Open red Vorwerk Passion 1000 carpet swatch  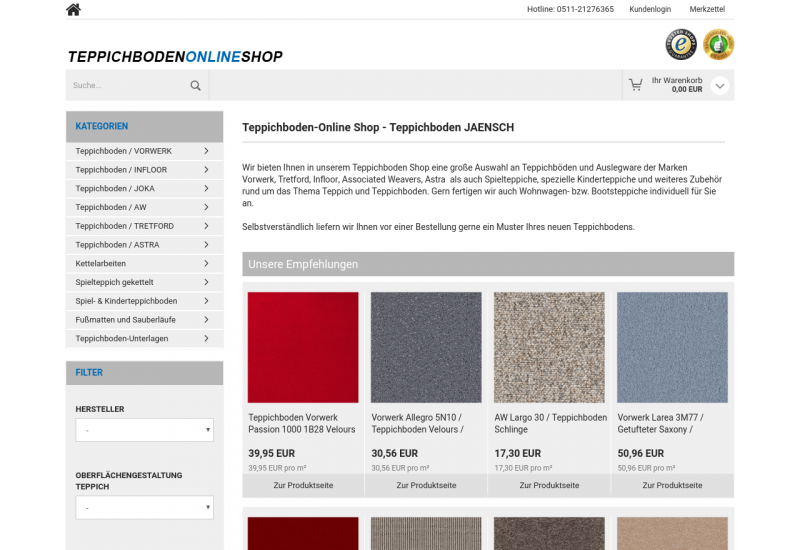pyautogui.click(x=303, y=347)
